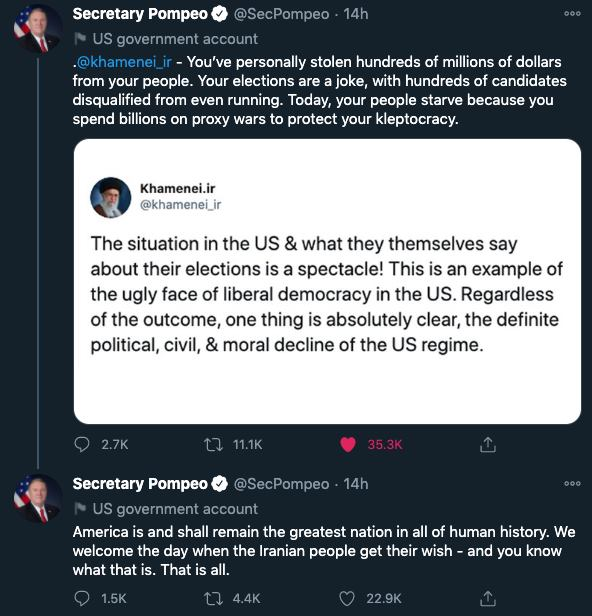Click the 14h timestamp on first tweet
The height and width of the screenshot is (616, 592).
[356, 14]
